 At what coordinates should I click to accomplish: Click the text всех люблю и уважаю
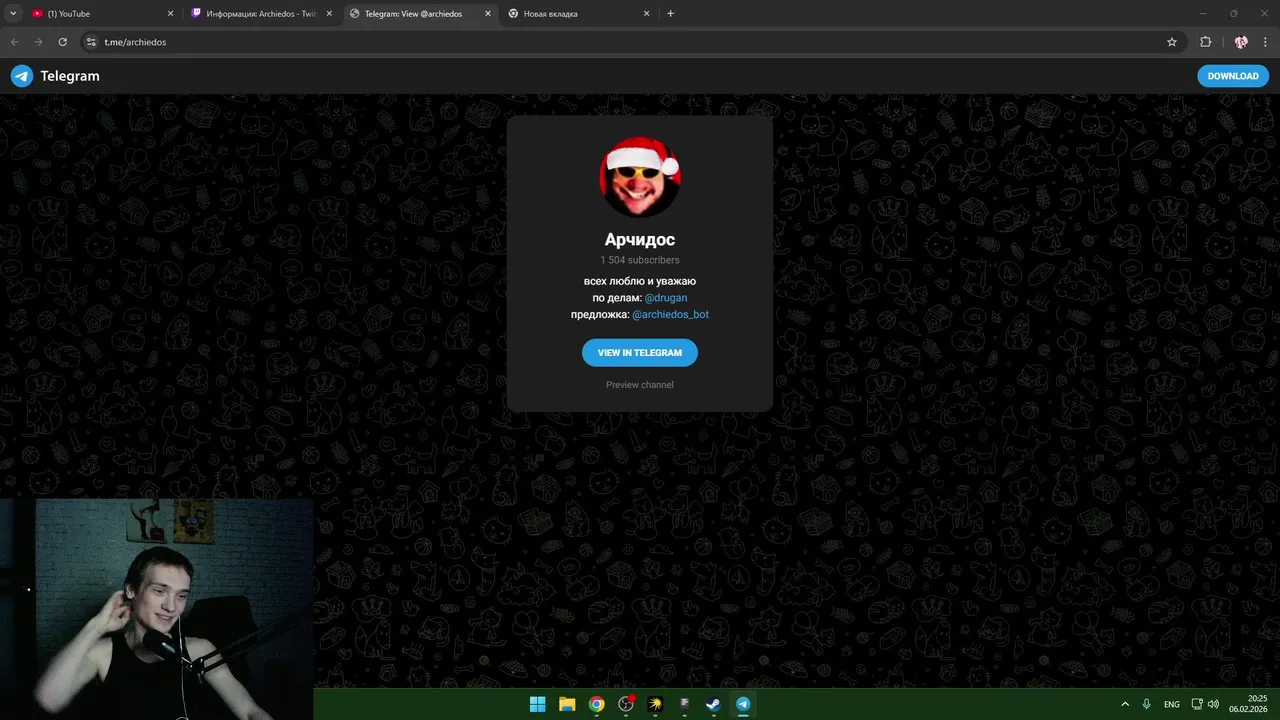[x=640, y=281]
